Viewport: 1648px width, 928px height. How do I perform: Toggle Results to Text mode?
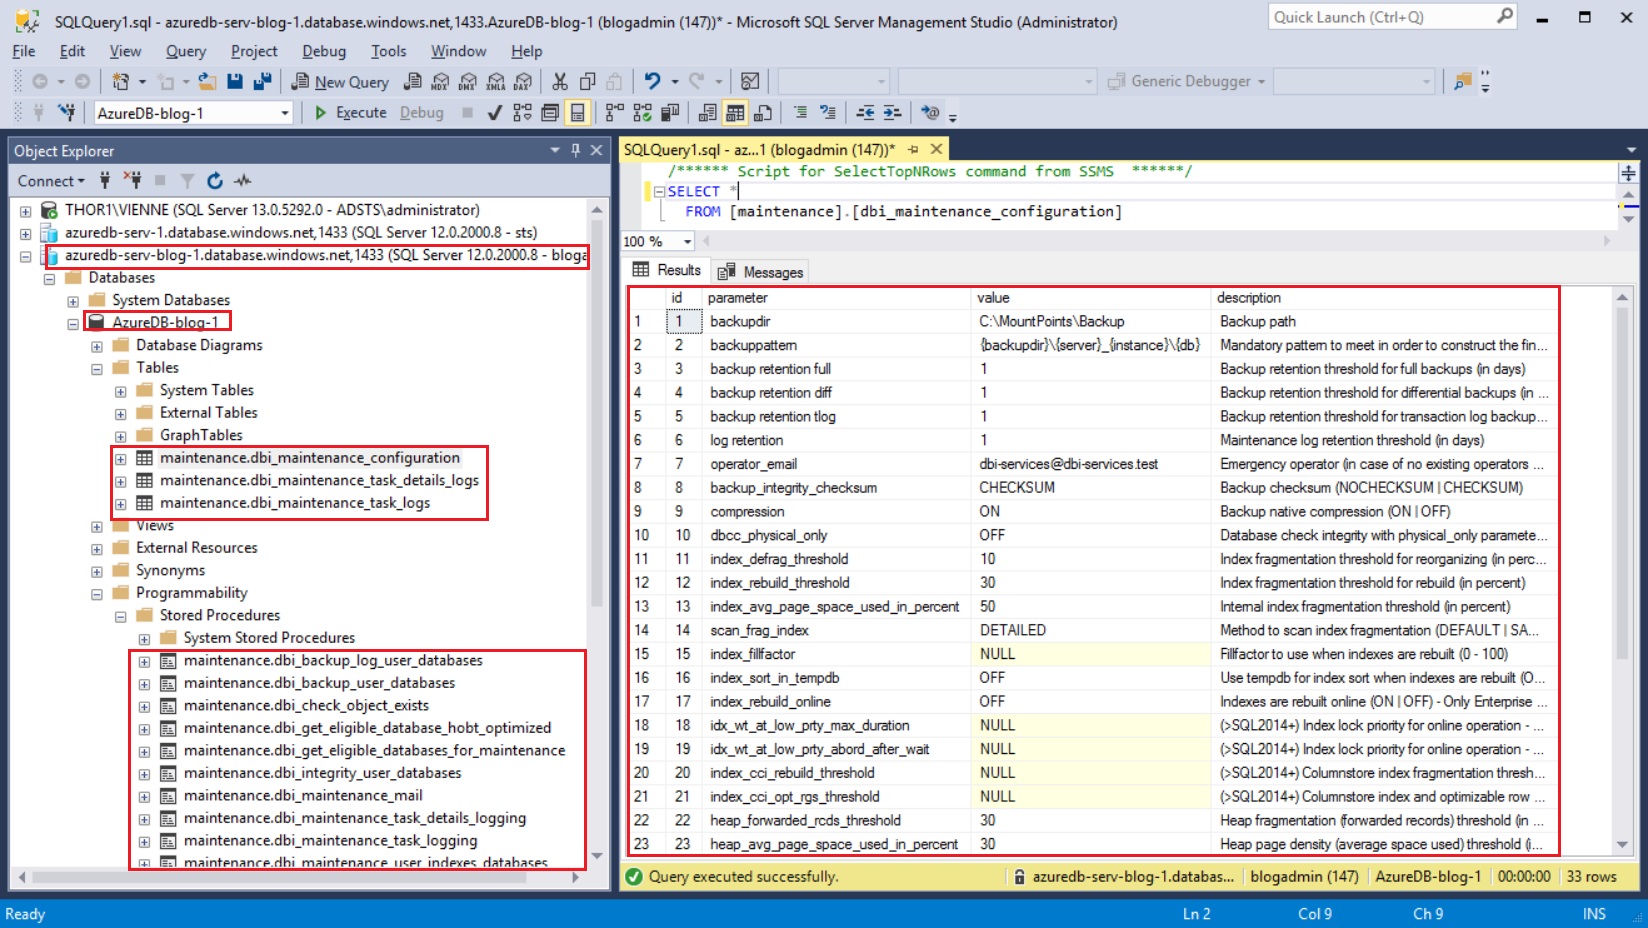coord(708,113)
